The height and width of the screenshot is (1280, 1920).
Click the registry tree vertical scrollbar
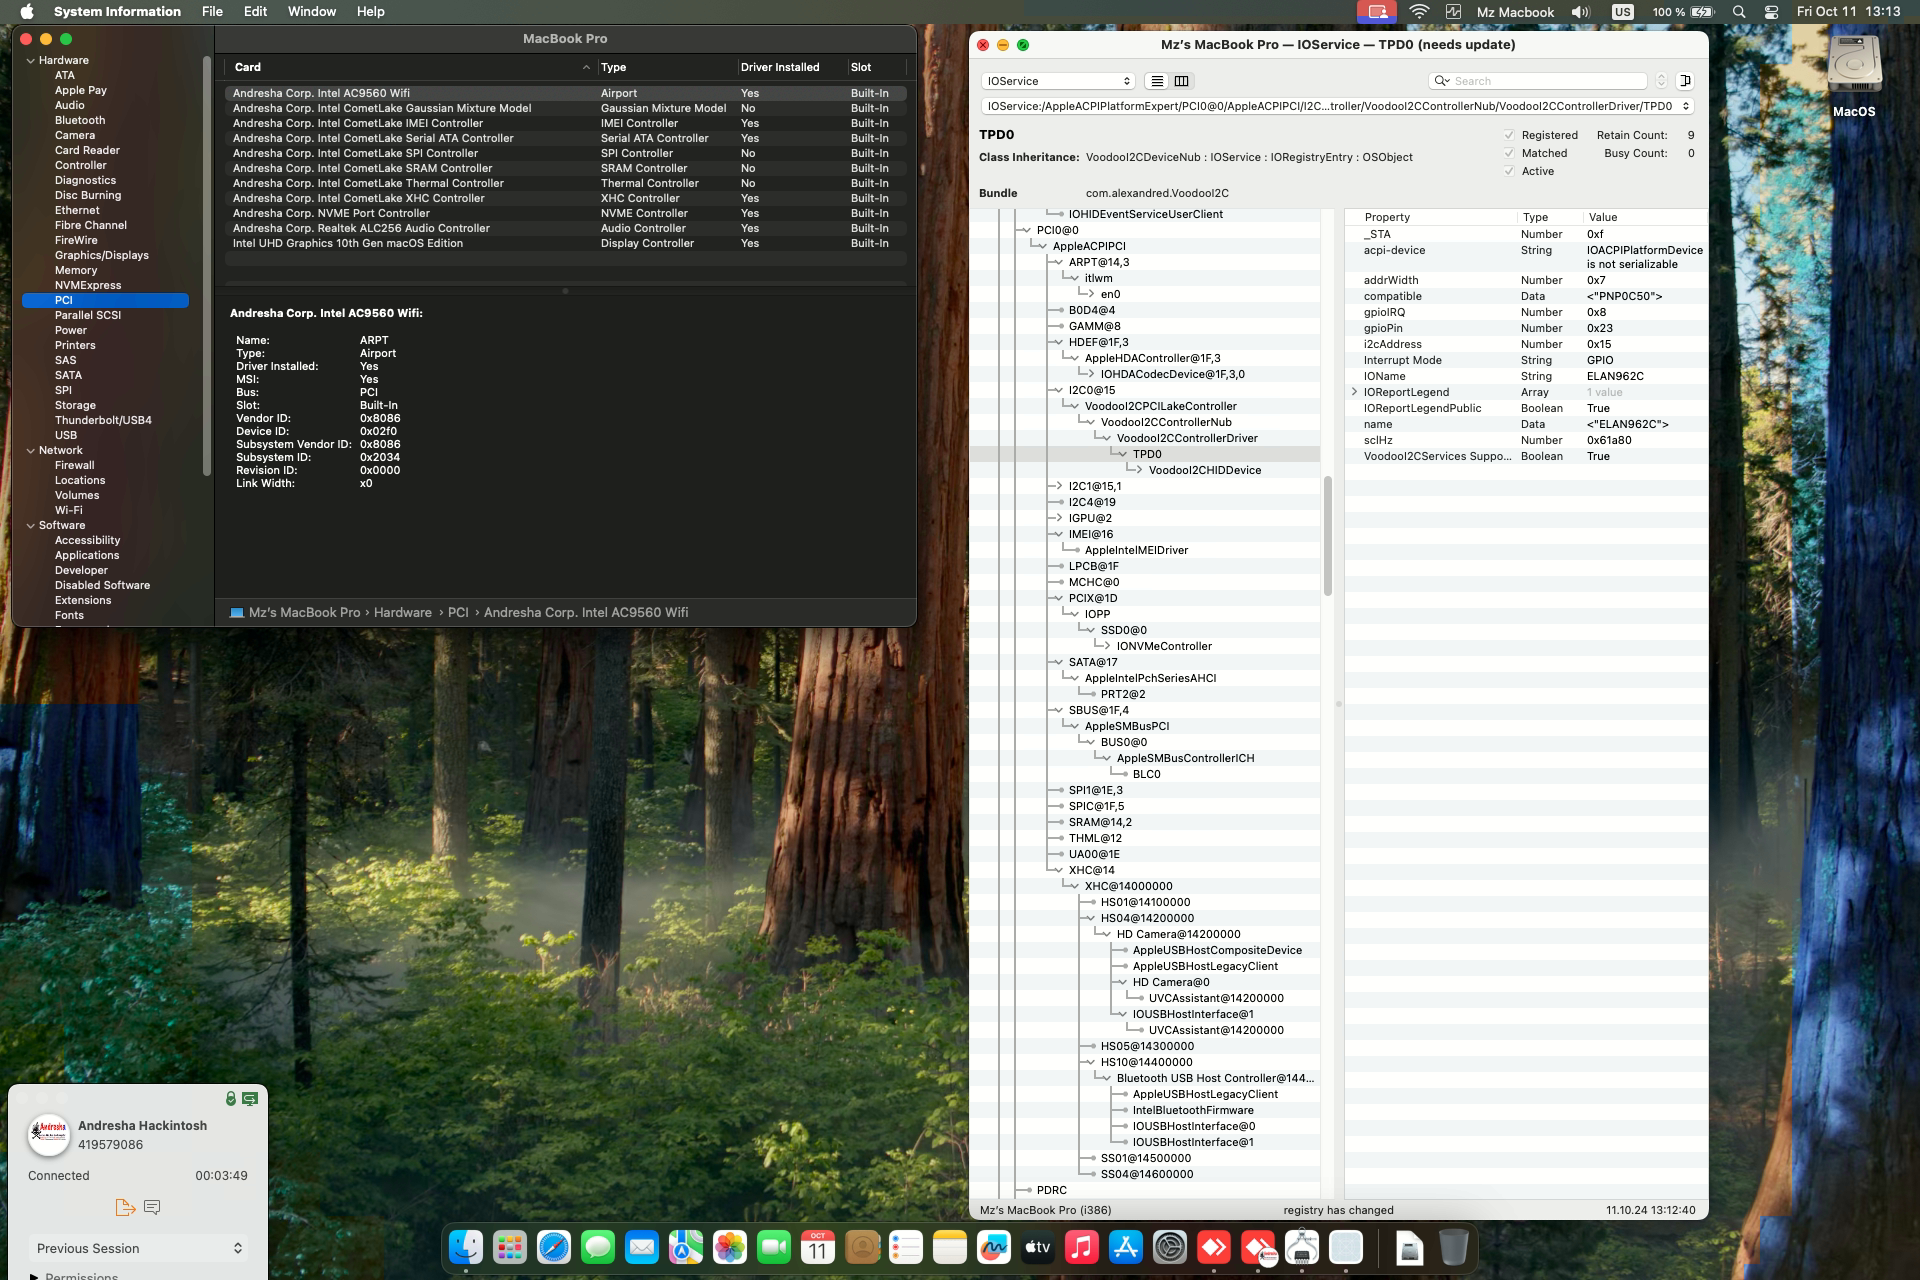point(1328,536)
